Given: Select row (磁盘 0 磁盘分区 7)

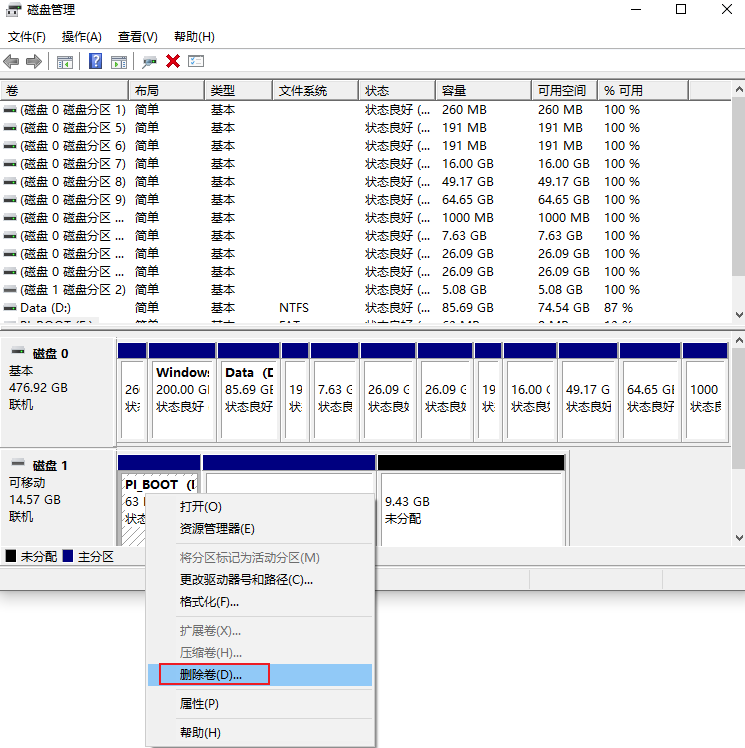Looking at the screenshot, I should tap(365, 164).
